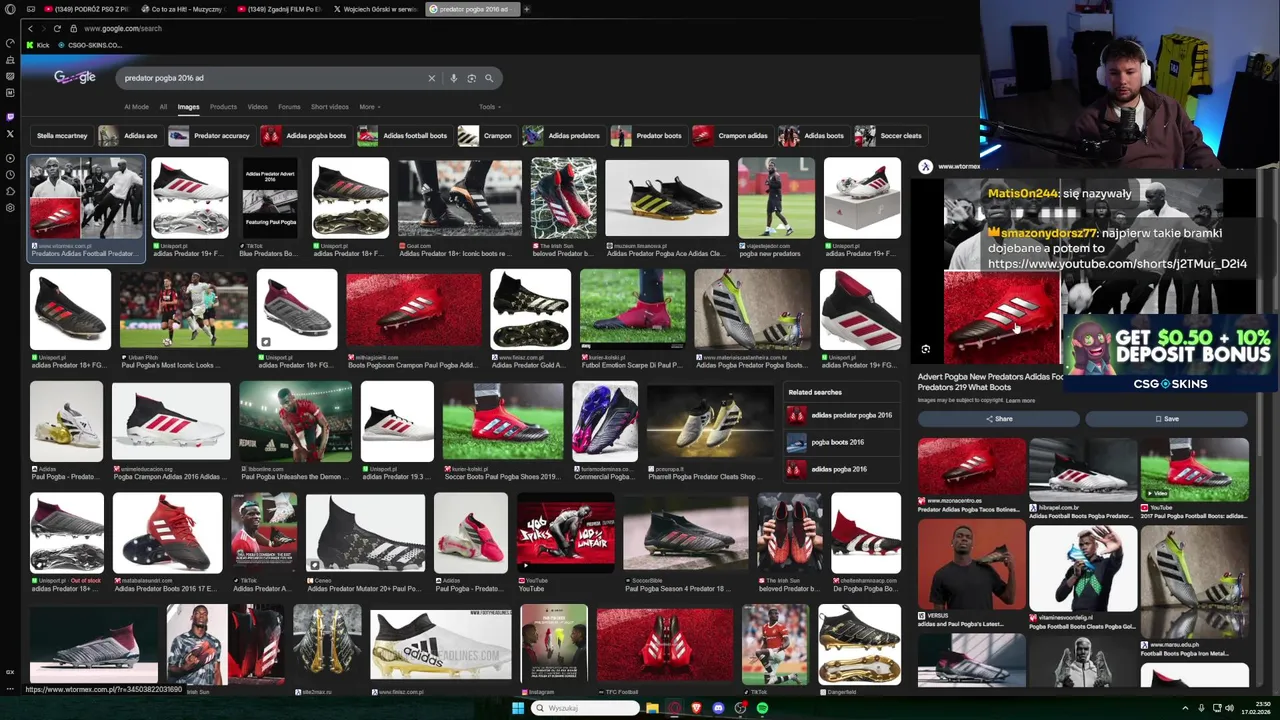Open the TikTok Blue Predators thumbnail
This screenshot has height=720, width=1280.
(270, 198)
